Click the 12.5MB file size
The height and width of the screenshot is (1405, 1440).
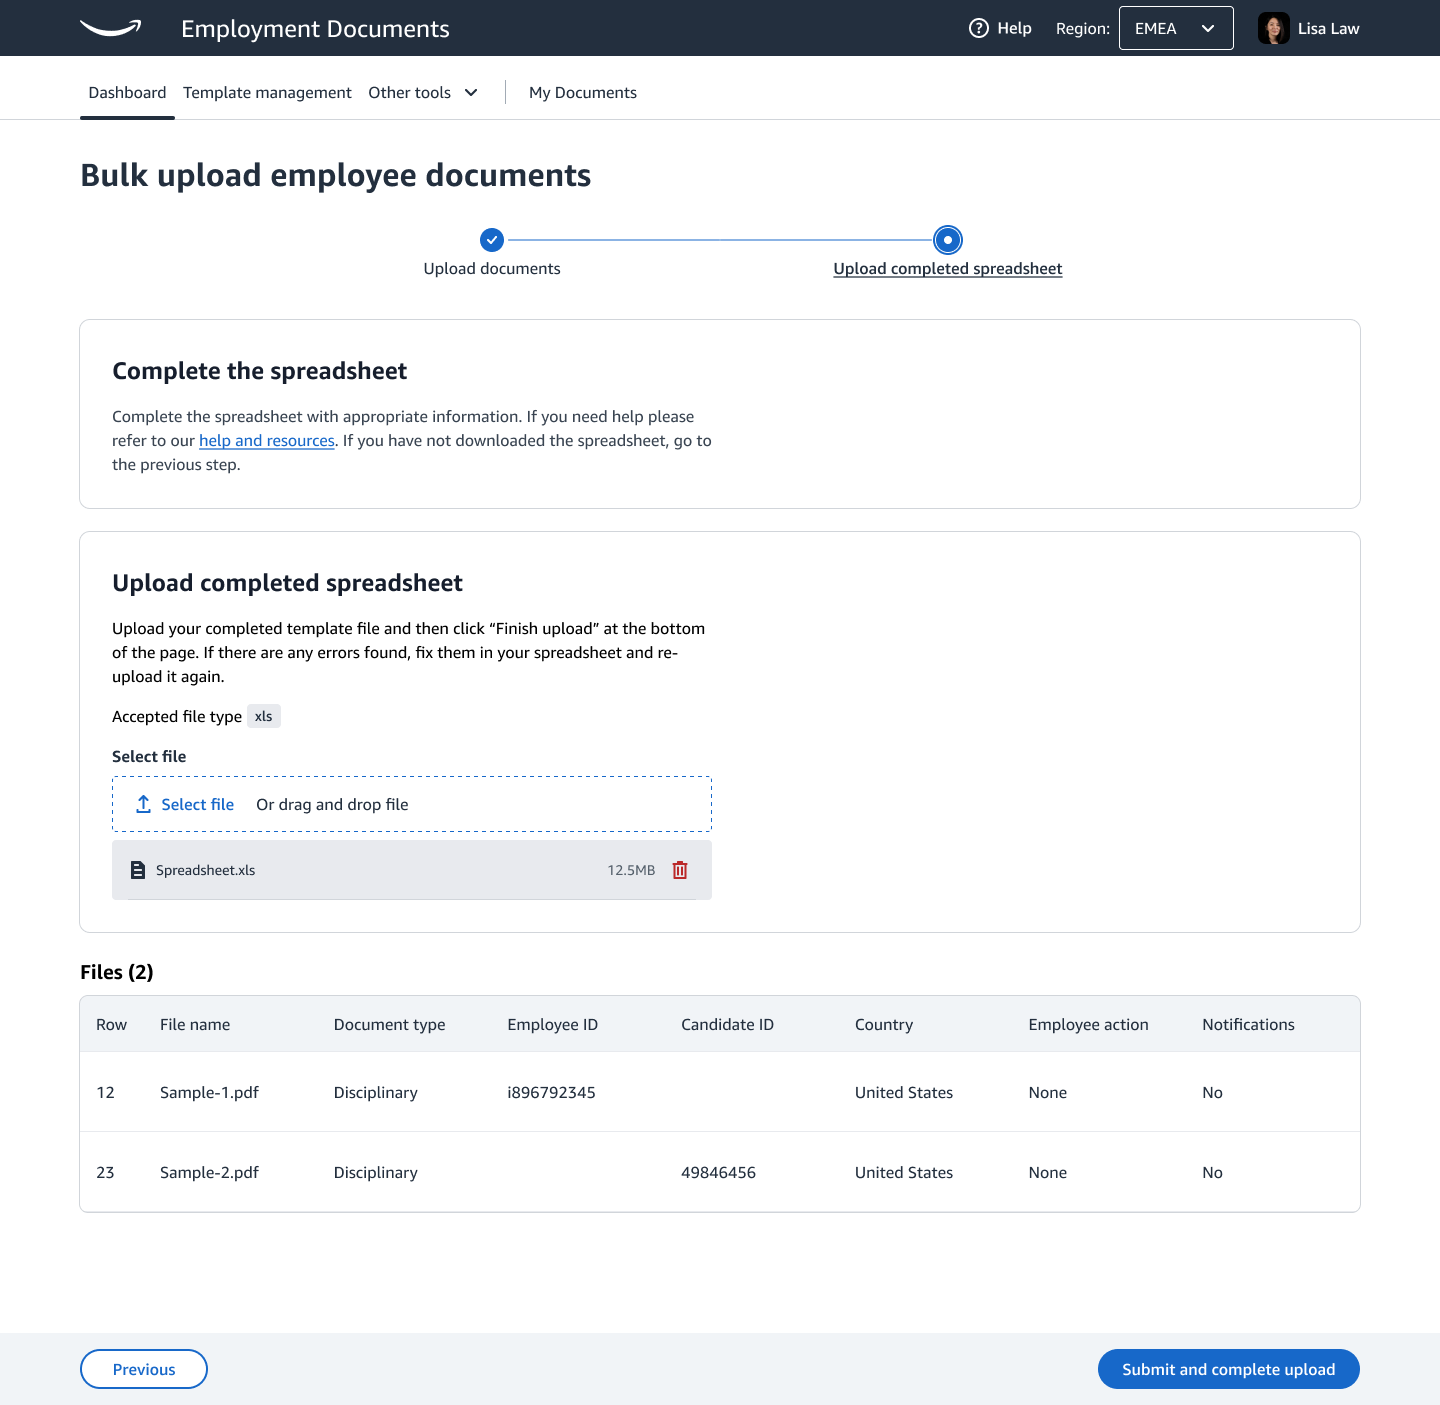631,870
